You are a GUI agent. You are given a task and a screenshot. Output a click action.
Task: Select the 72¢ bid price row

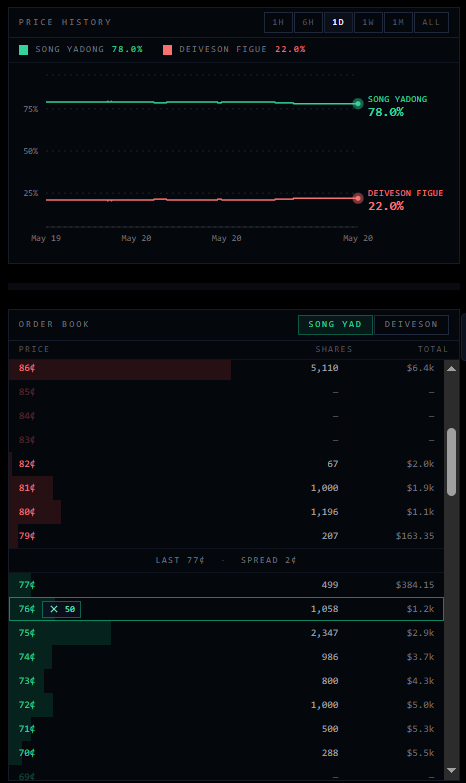[x=226, y=705]
